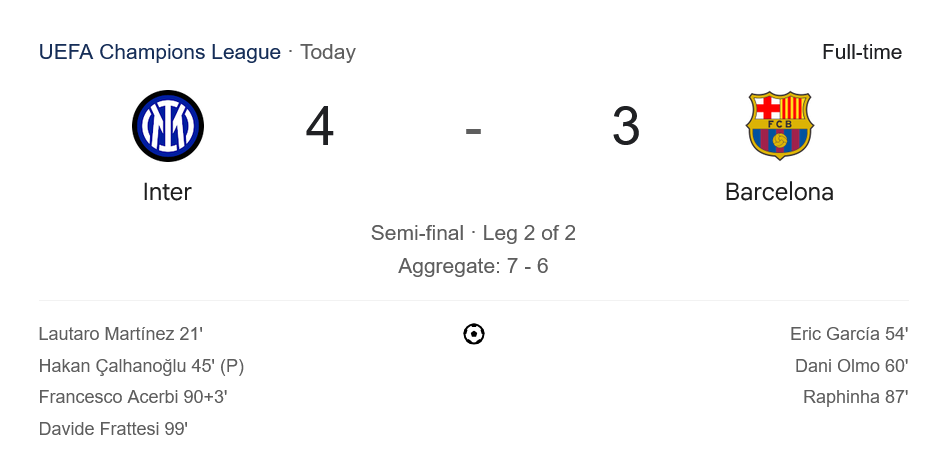This screenshot has height=459, width=948.
Task: Click the soccer ball goals icon
Action: pyautogui.click(x=474, y=334)
